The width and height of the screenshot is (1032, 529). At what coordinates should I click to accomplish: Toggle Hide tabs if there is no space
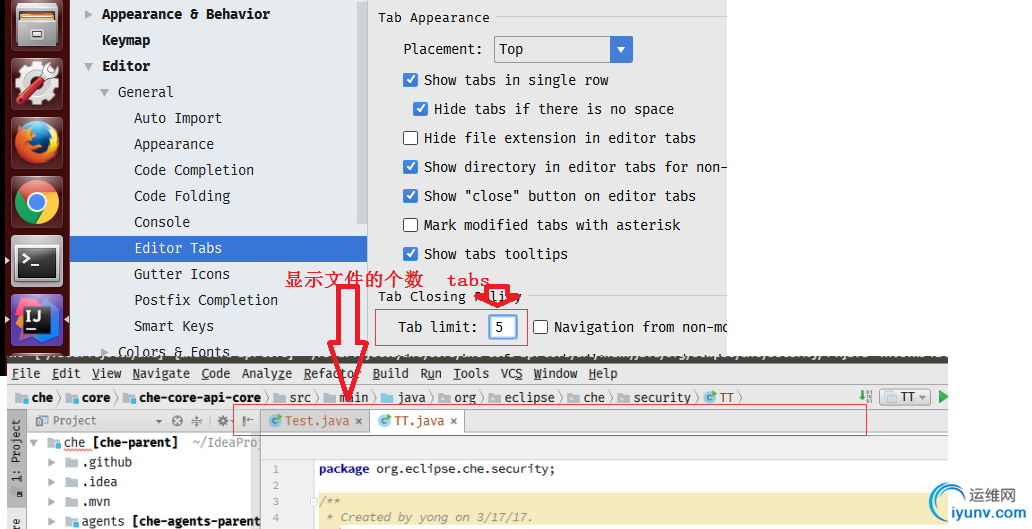420,109
